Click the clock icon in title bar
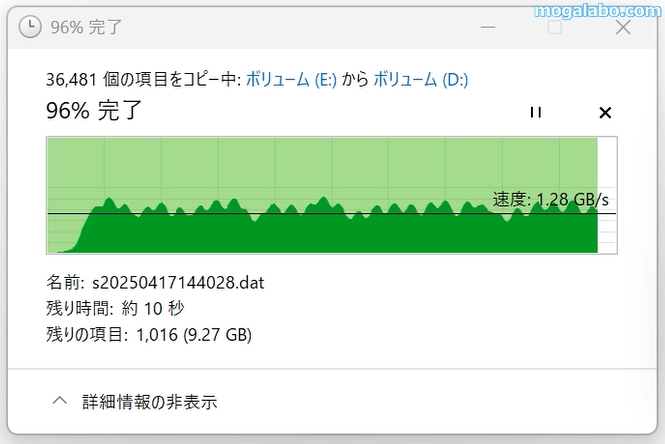Image resolution: width=665 pixels, height=444 pixels. [30, 27]
